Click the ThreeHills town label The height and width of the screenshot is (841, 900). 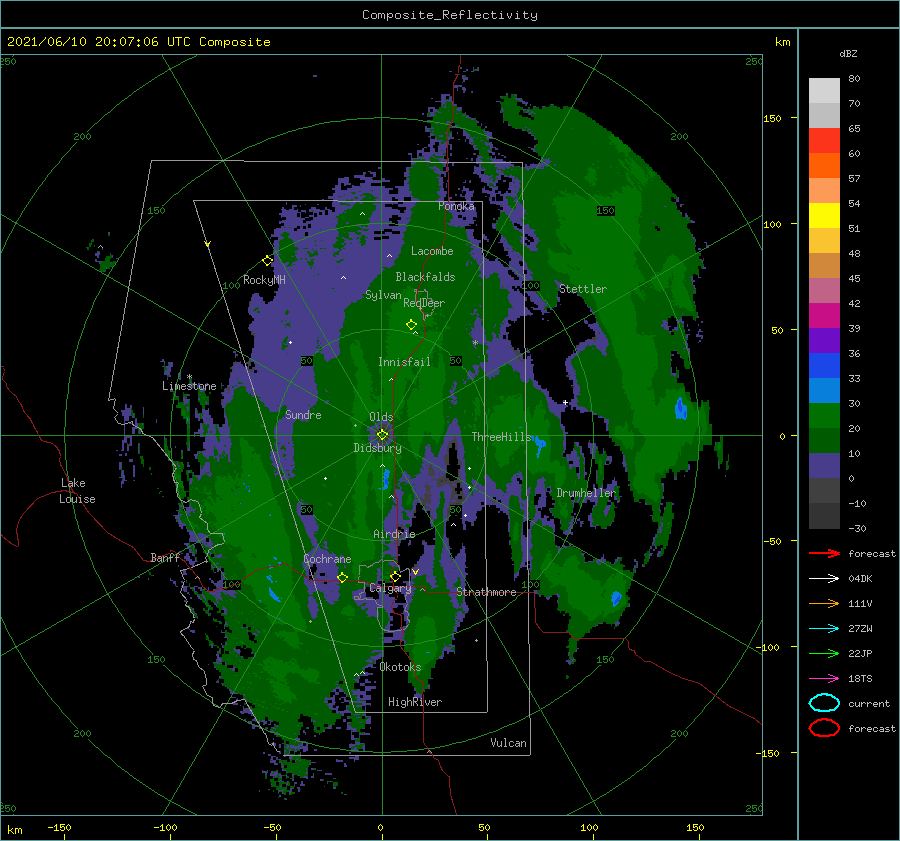pos(502,437)
